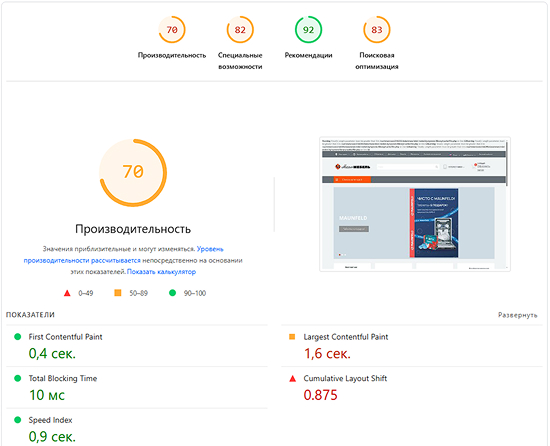Screen dimensions: 550x446
Task: Expand metrics using the Развернуть button
Action: click(517, 315)
